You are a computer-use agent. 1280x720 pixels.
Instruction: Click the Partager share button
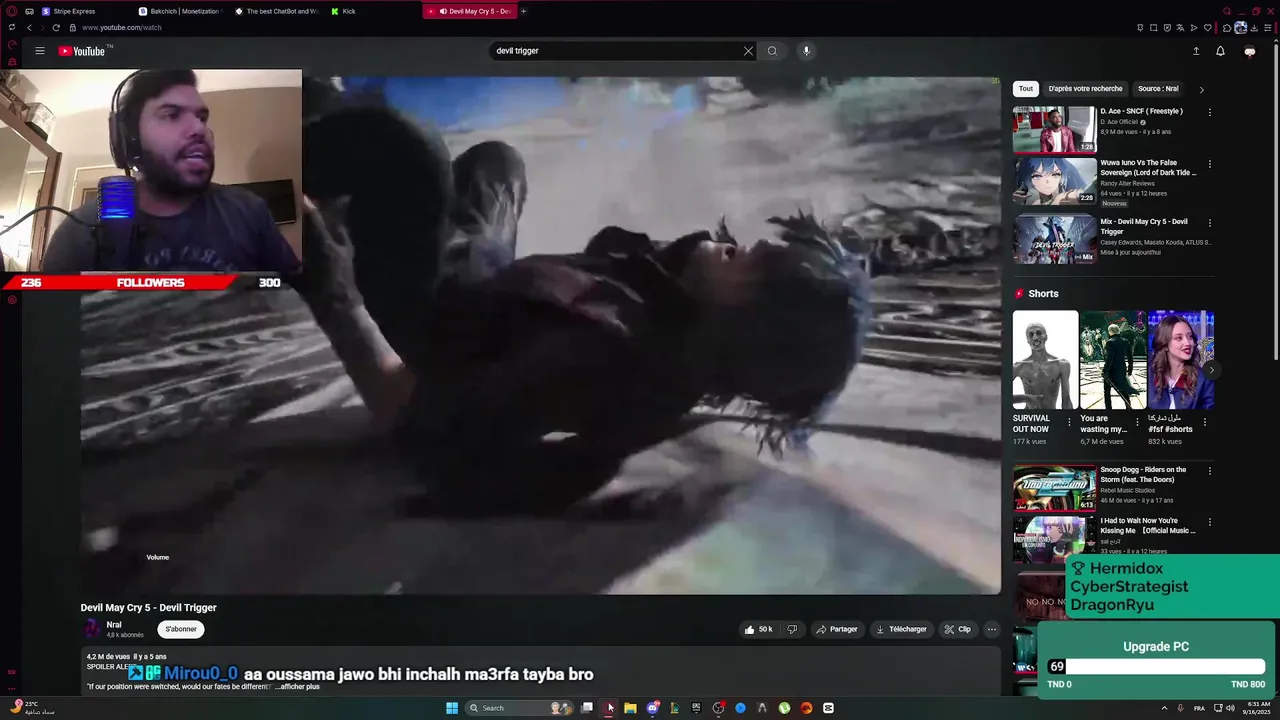tap(837, 630)
